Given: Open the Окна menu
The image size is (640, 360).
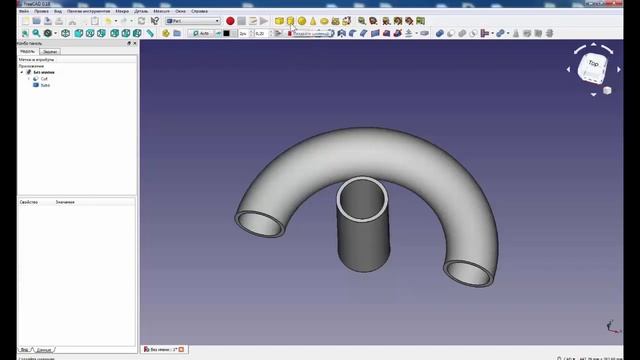Looking at the screenshot, I should tap(180, 11).
